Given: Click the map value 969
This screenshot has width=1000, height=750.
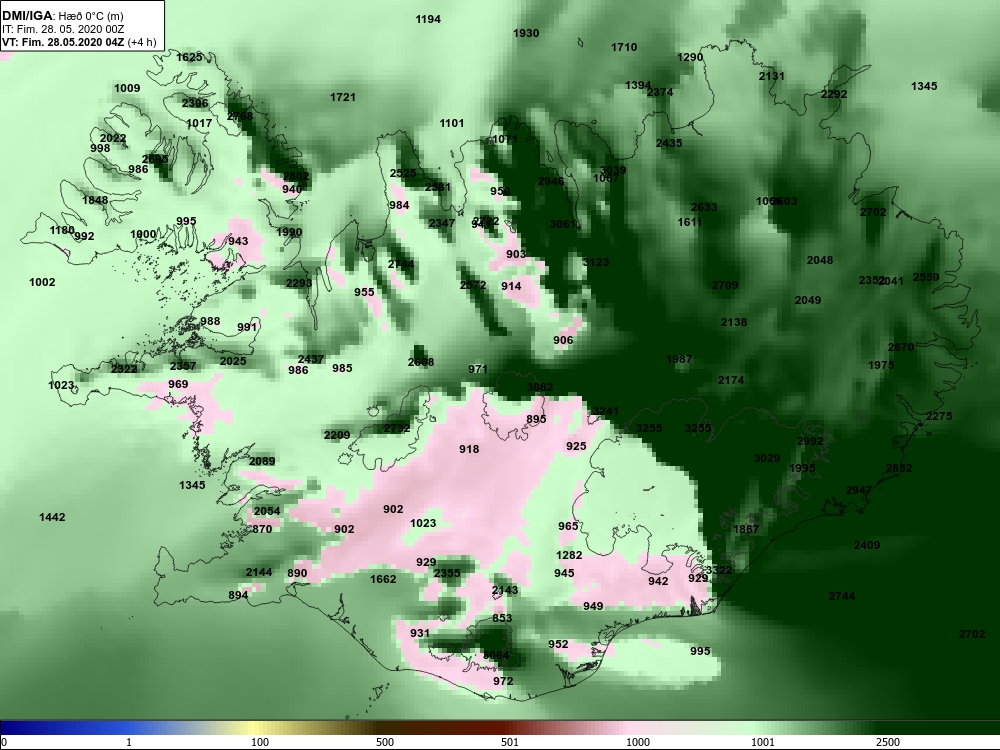Looking at the screenshot, I should 178,384.
